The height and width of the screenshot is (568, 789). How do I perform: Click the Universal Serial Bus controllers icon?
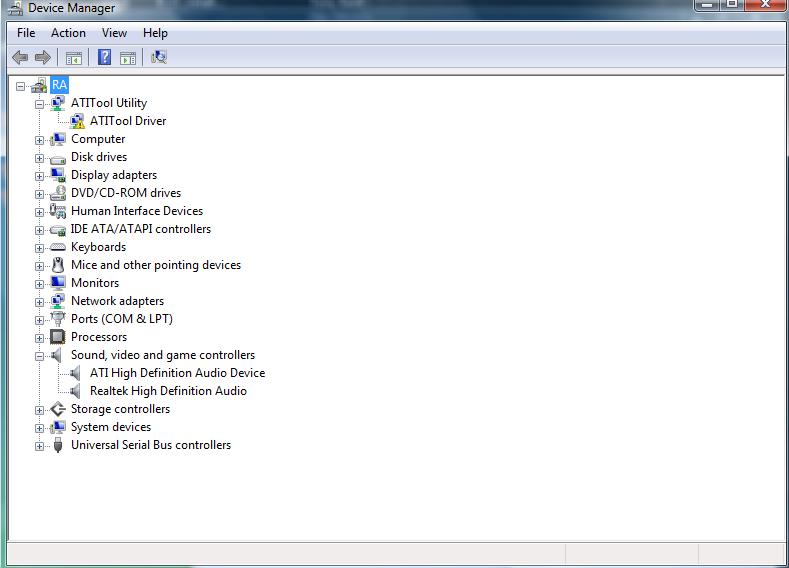click(x=58, y=445)
